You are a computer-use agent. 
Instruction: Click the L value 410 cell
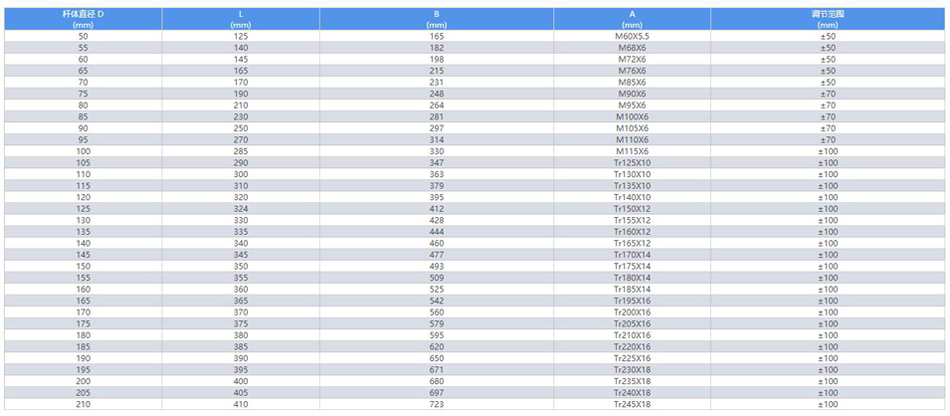coord(240,404)
